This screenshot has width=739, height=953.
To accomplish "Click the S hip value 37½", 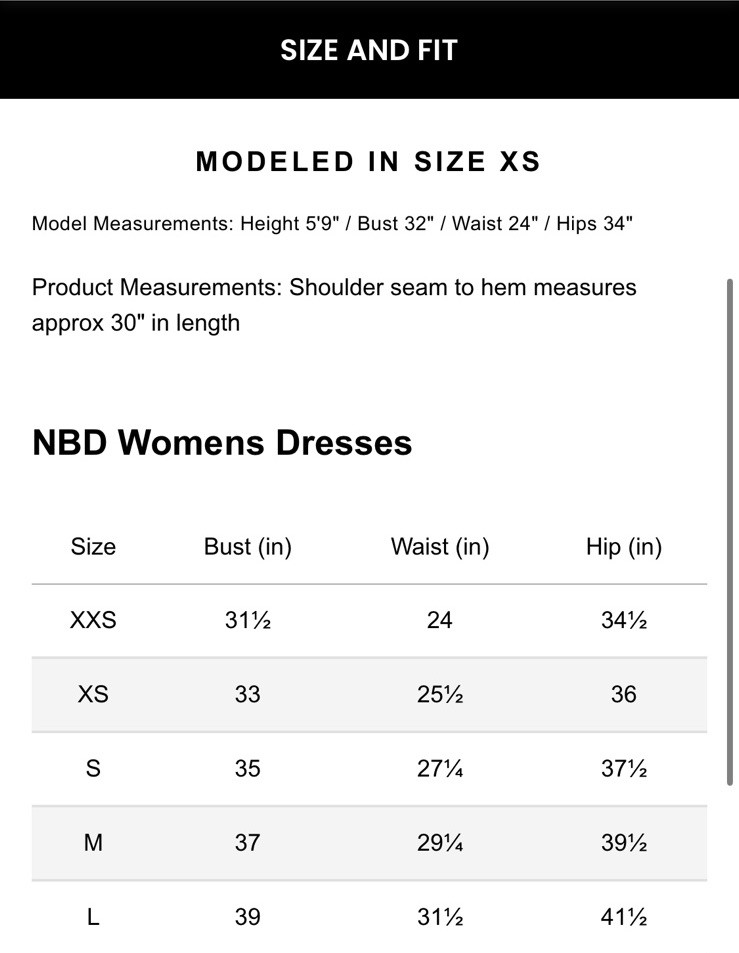I will click(624, 768).
